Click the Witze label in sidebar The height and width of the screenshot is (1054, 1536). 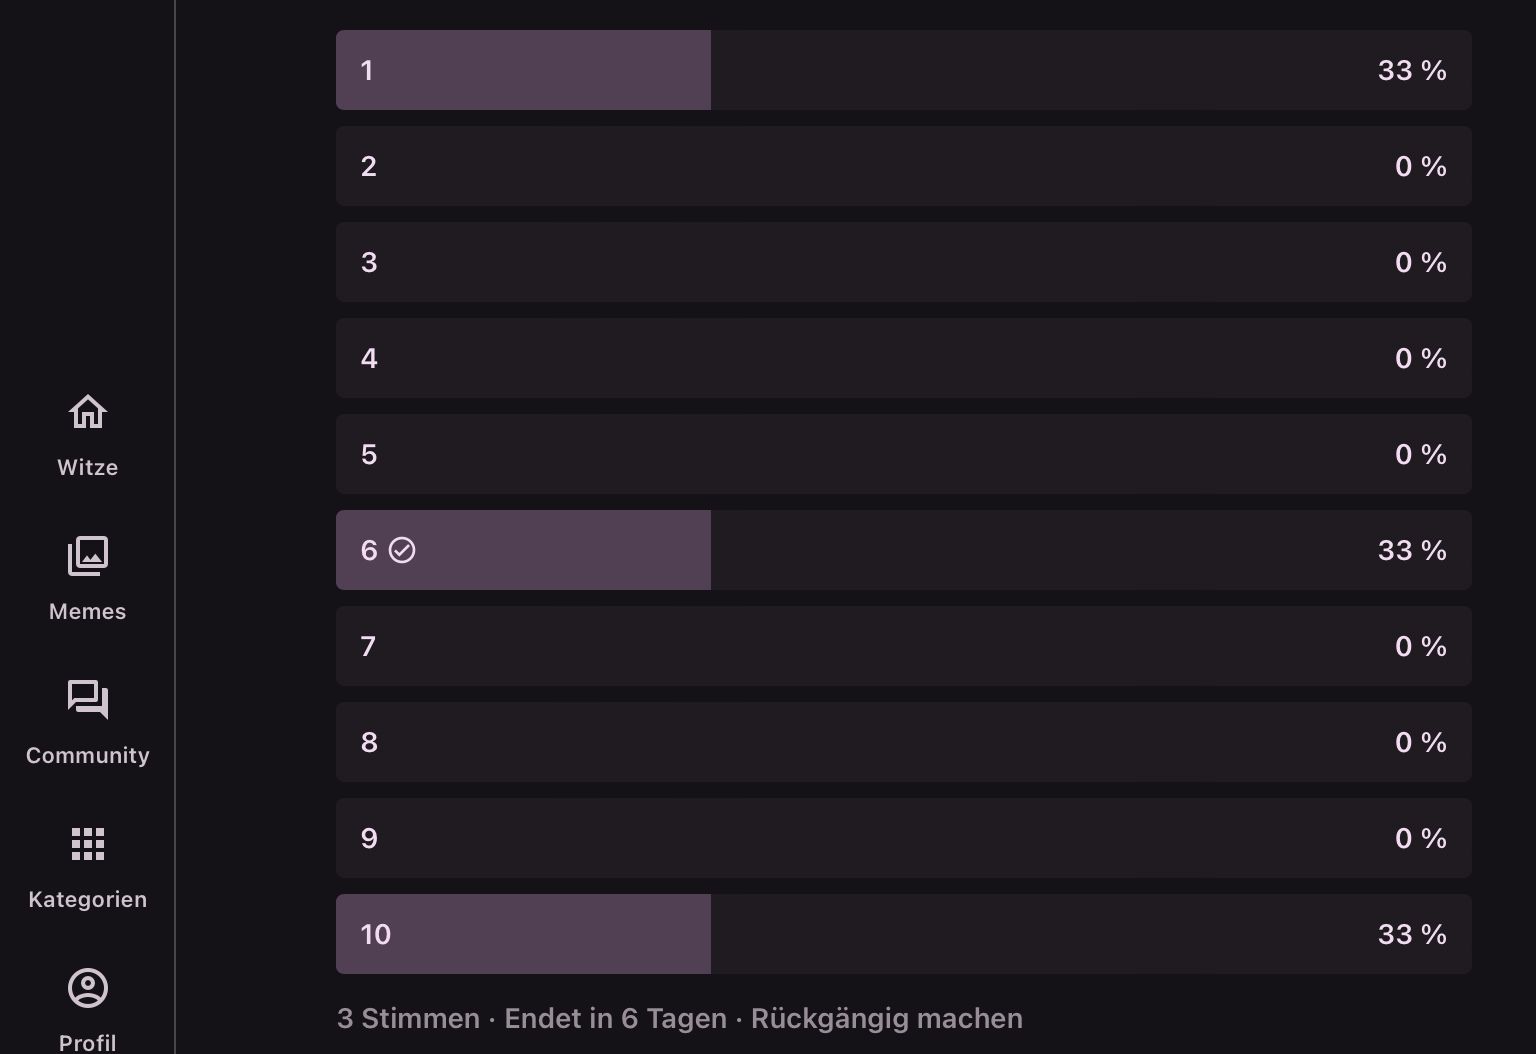tap(88, 467)
